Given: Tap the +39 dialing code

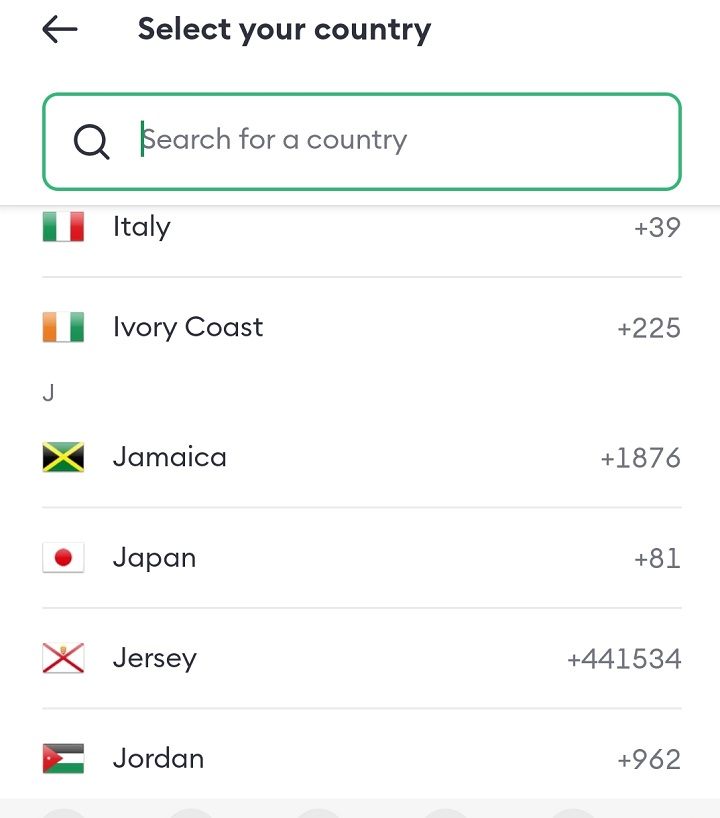Looking at the screenshot, I should [657, 228].
